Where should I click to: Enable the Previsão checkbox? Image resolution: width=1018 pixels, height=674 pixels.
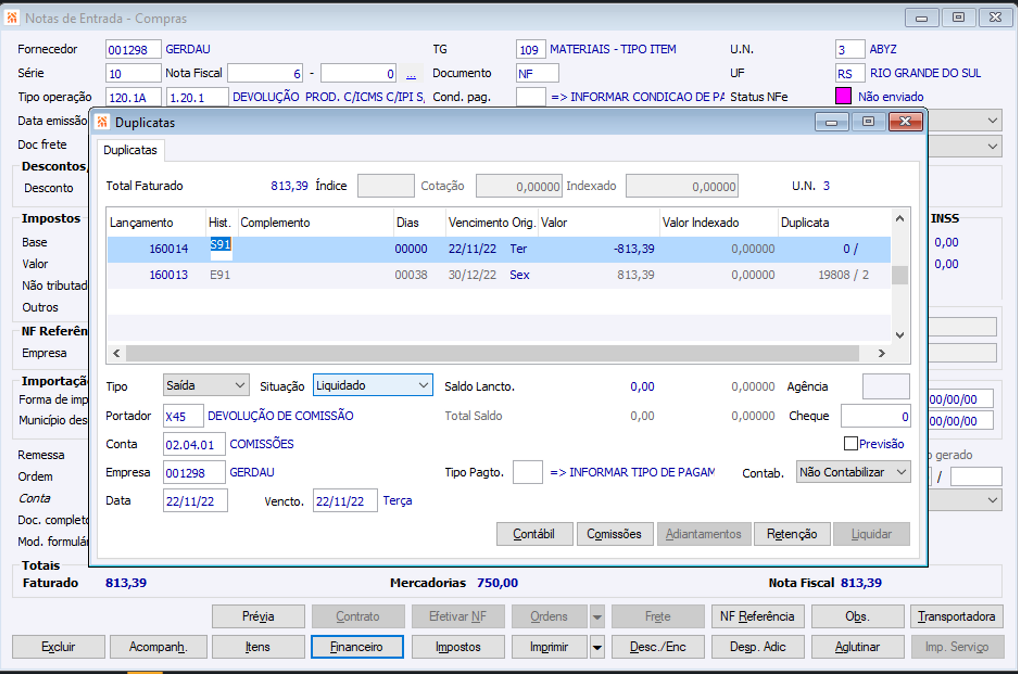click(851, 444)
